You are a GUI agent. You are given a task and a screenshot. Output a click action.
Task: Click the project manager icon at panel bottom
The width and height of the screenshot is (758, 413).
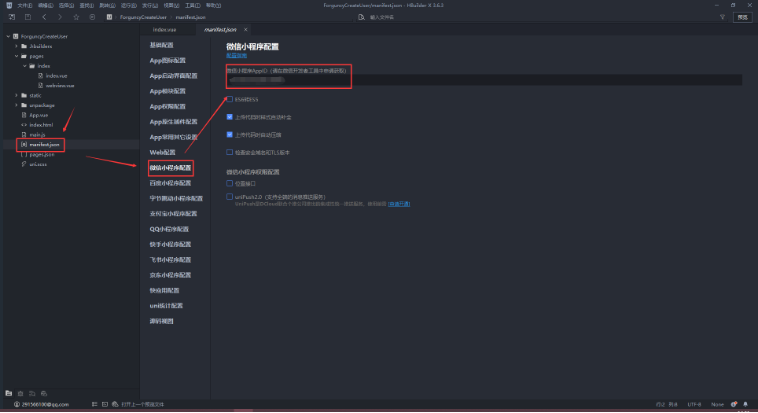point(9,393)
